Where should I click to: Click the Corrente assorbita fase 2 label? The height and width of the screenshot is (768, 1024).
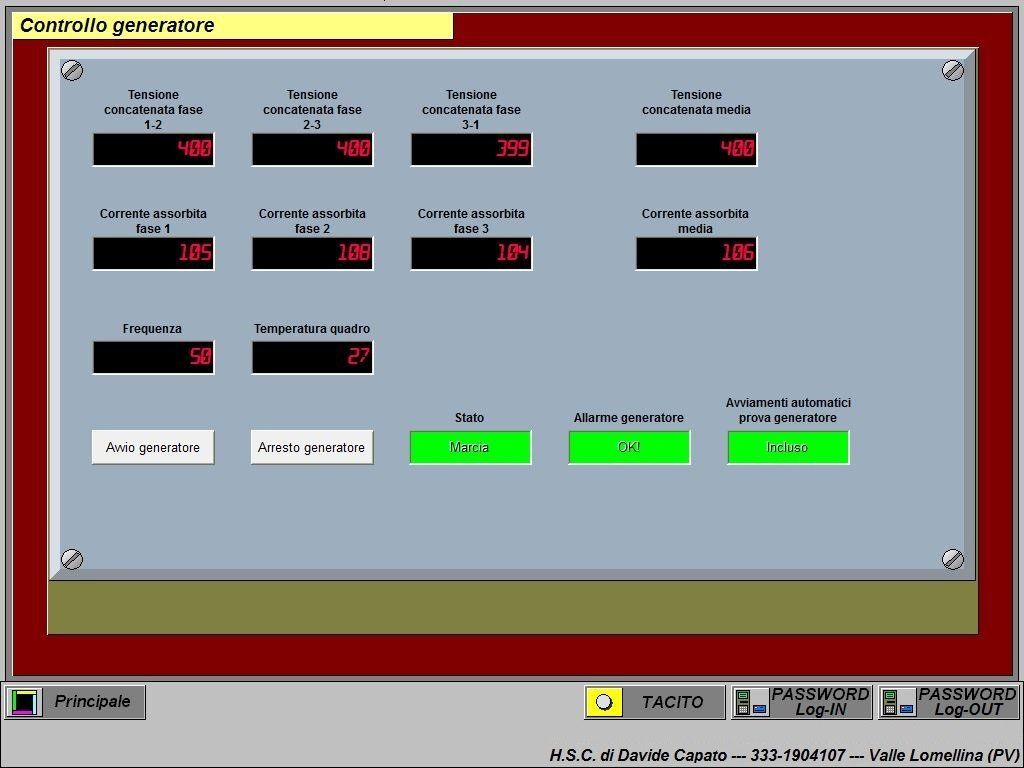pyautogui.click(x=312, y=221)
